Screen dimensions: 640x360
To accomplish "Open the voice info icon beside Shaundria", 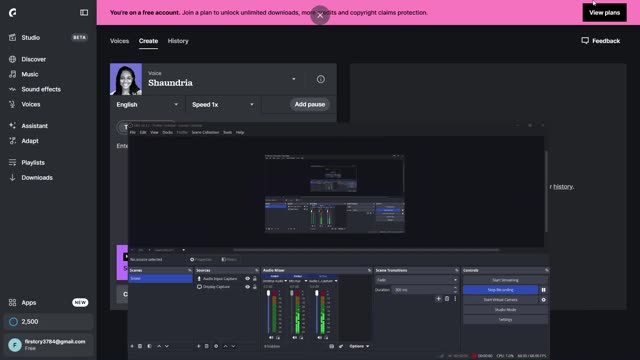I will click(321, 79).
